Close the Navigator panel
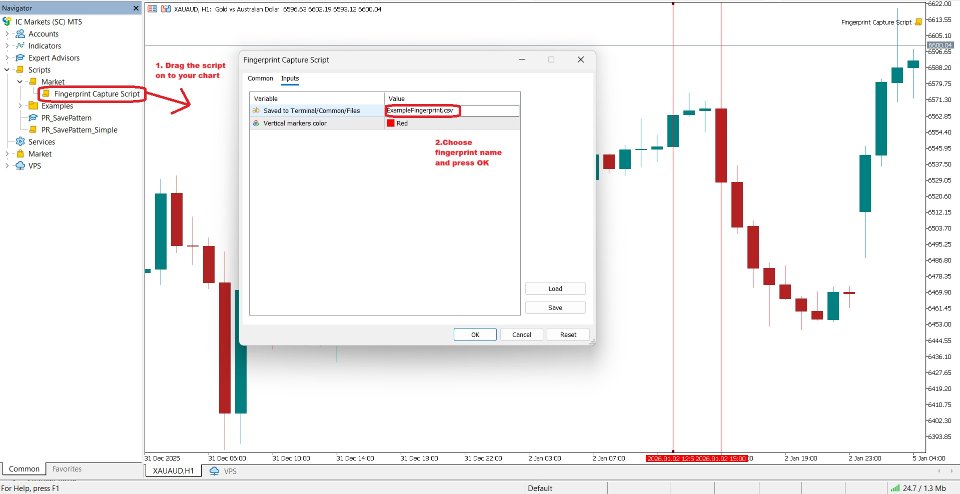 [136, 9]
